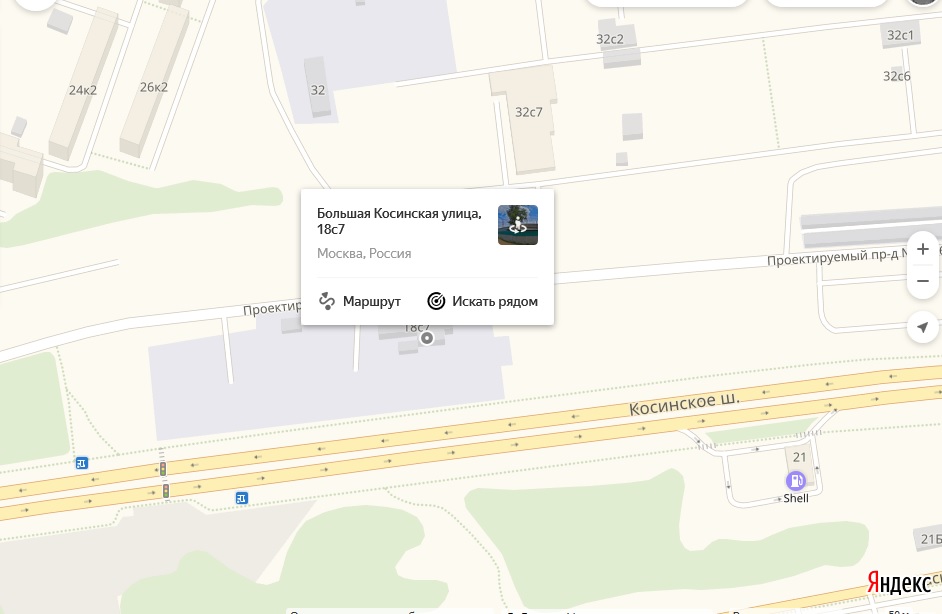The height and width of the screenshot is (614, 942).
Task: Click the lower traffic light icon
Action: click(166, 491)
